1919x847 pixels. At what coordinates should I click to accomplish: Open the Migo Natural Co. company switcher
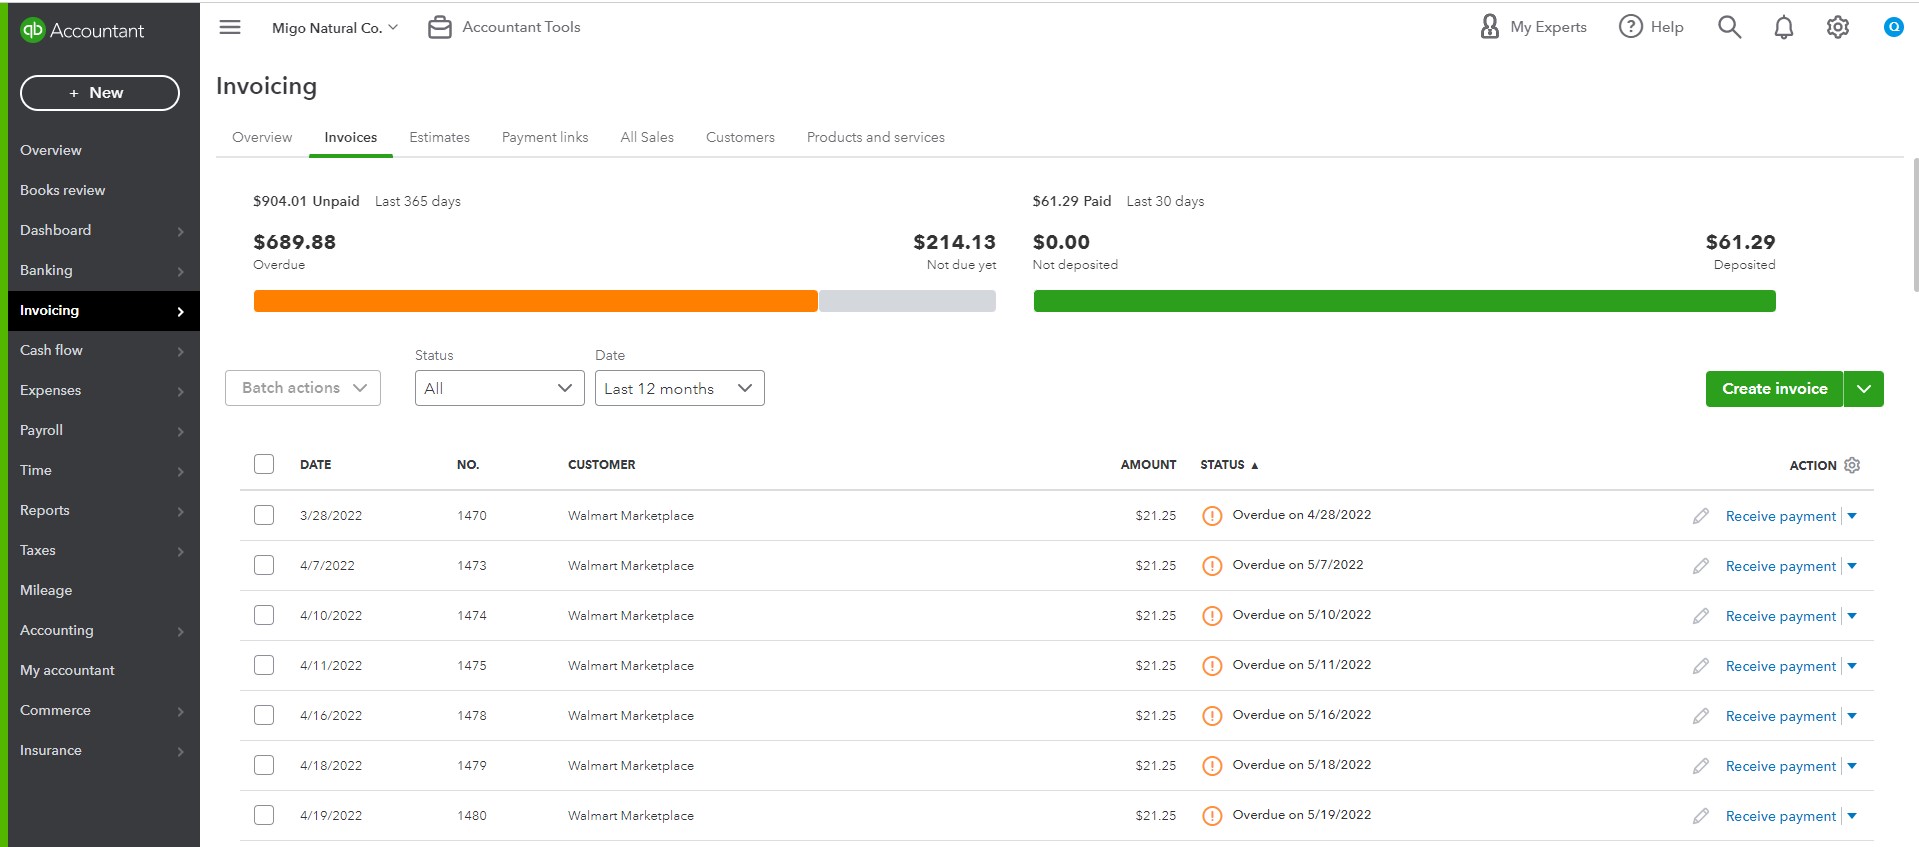(335, 28)
